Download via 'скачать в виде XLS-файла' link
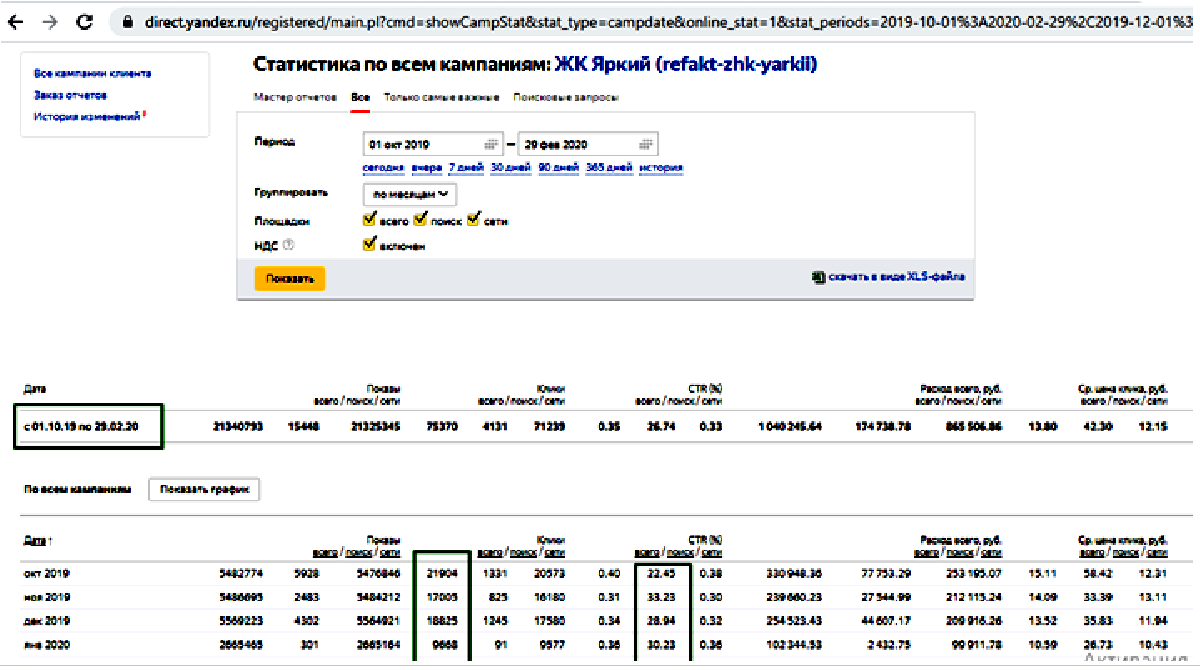 coord(896,277)
